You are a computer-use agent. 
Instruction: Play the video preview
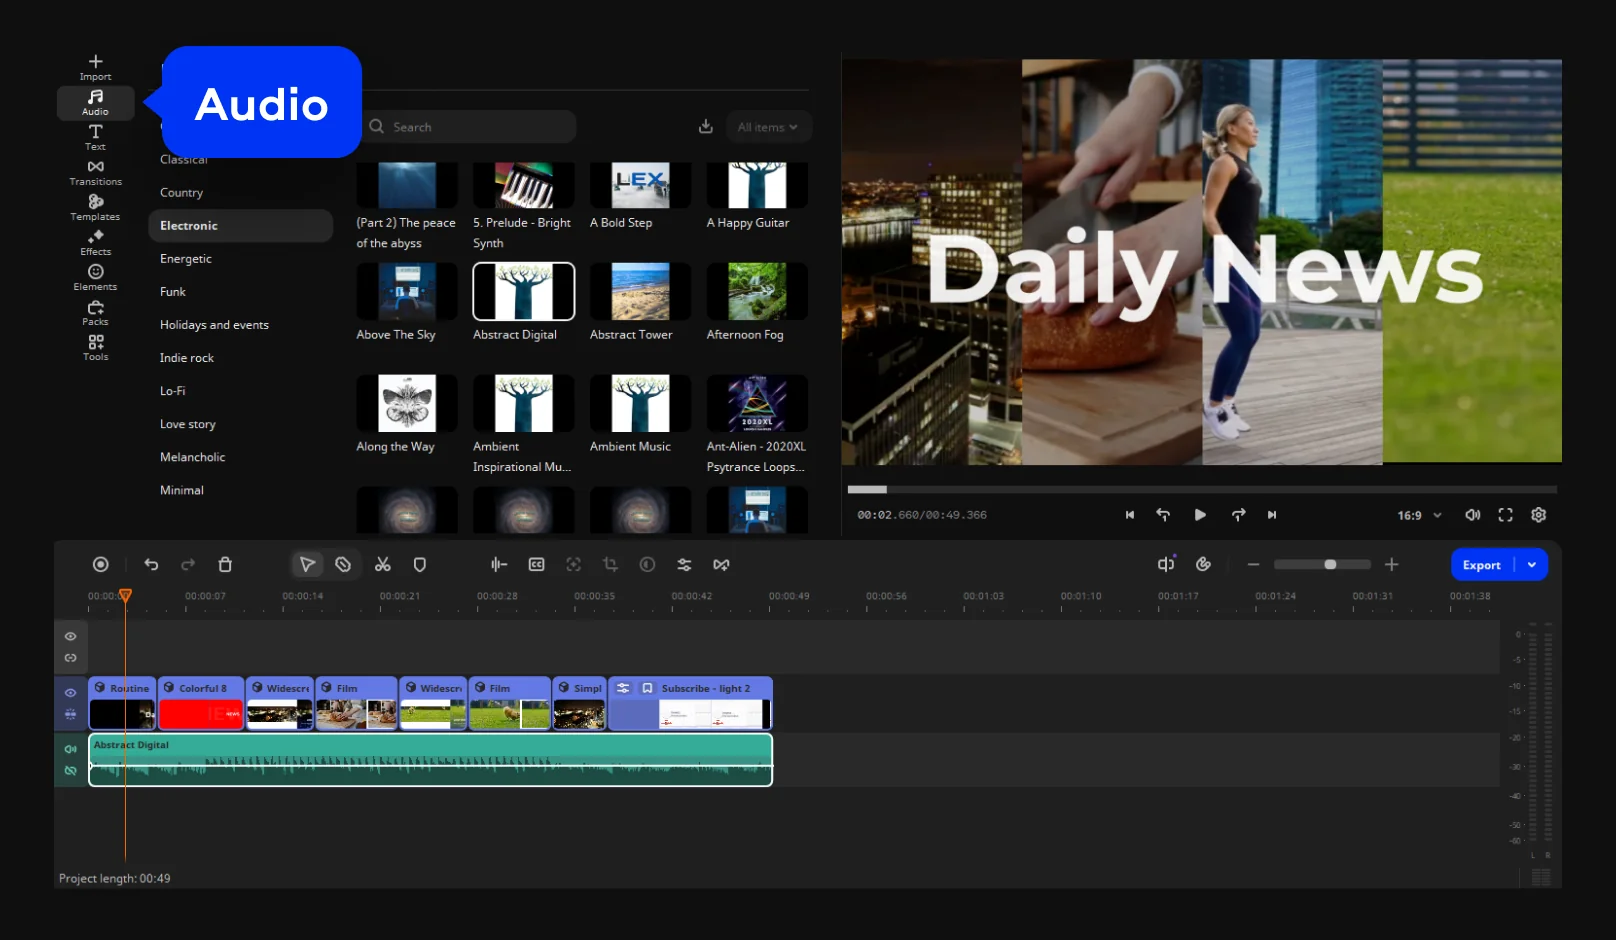(1200, 515)
